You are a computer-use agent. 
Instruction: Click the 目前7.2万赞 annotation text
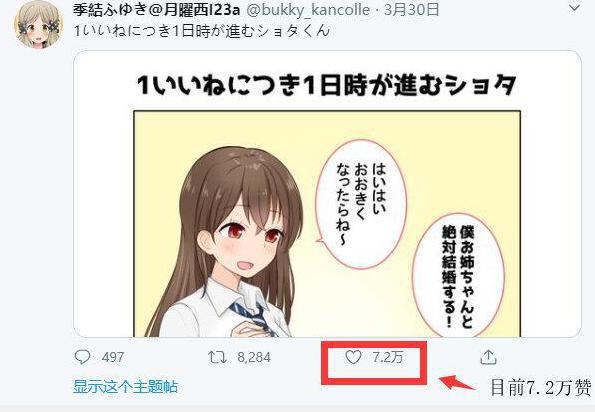(541, 387)
